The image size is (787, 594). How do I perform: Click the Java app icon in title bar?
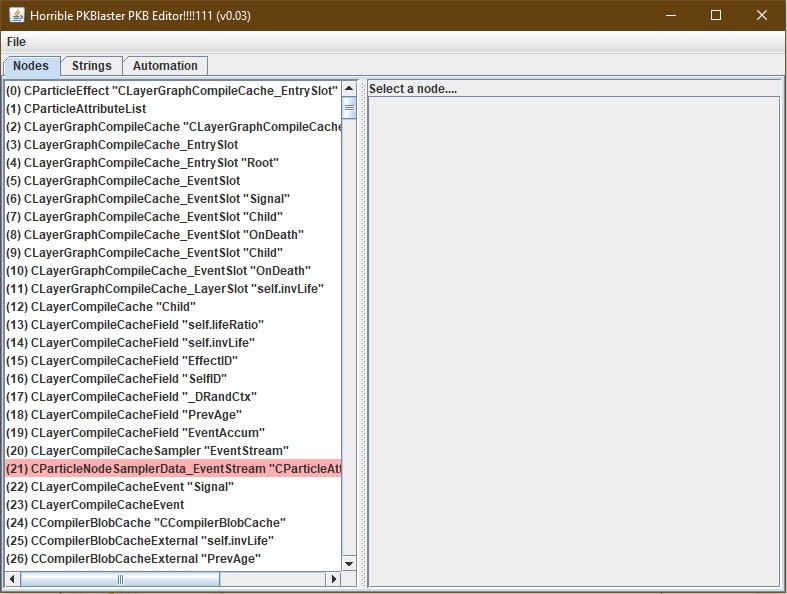tap(17, 15)
